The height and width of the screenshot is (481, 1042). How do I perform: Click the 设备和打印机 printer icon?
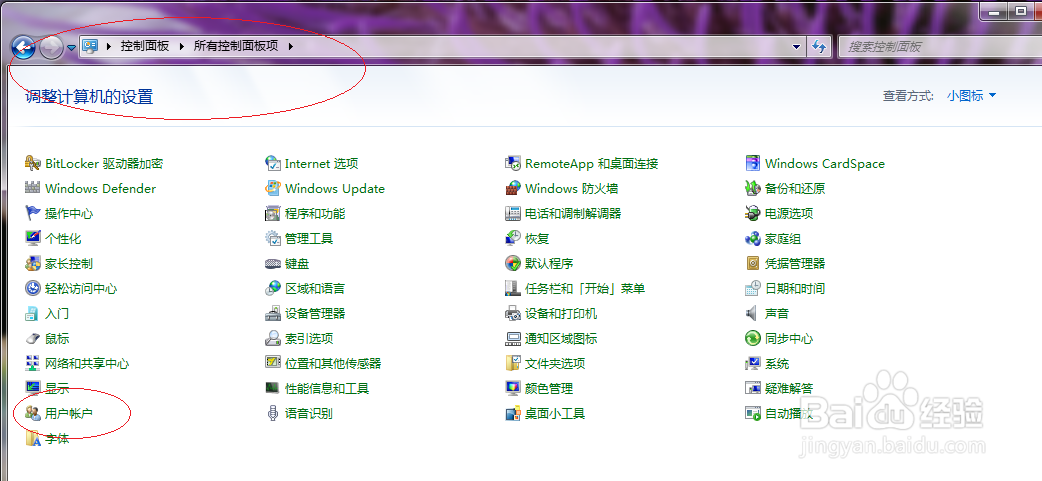click(x=512, y=314)
